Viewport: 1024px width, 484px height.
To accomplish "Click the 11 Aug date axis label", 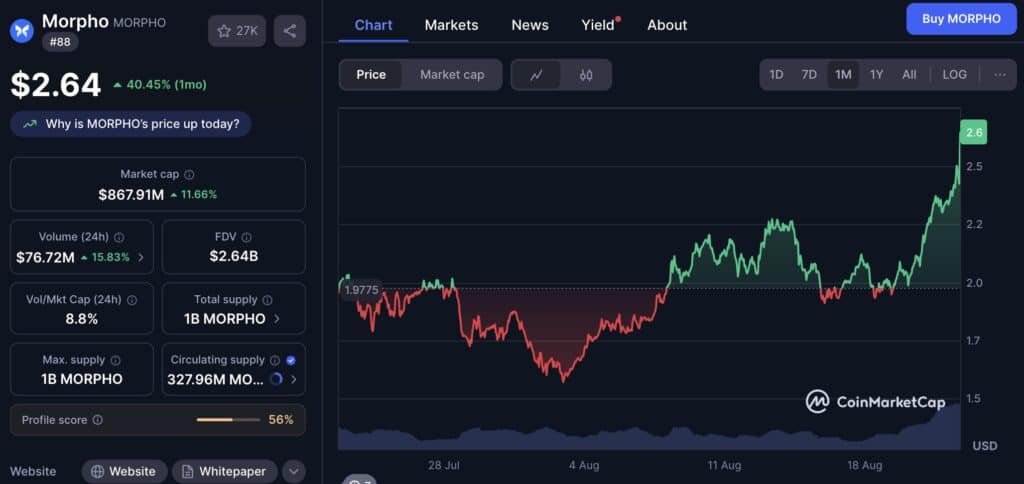I will coord(724,466).
